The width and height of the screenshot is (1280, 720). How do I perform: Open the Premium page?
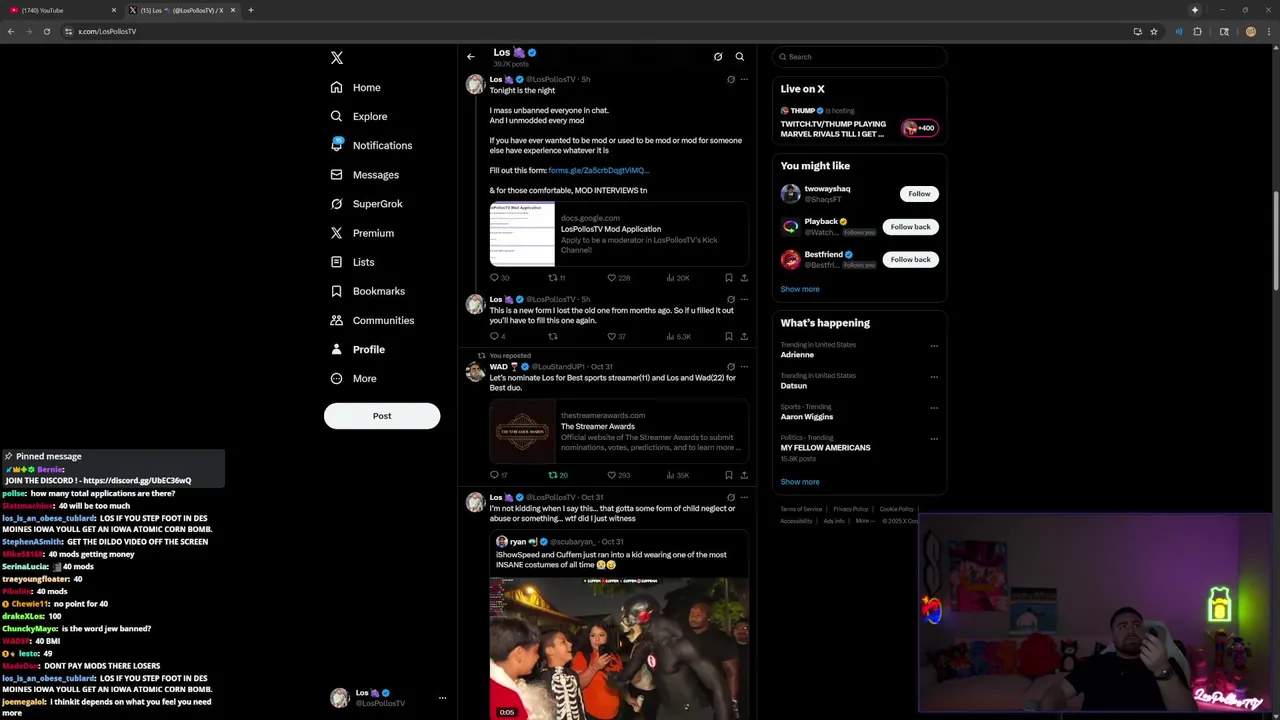click(362, 233)
